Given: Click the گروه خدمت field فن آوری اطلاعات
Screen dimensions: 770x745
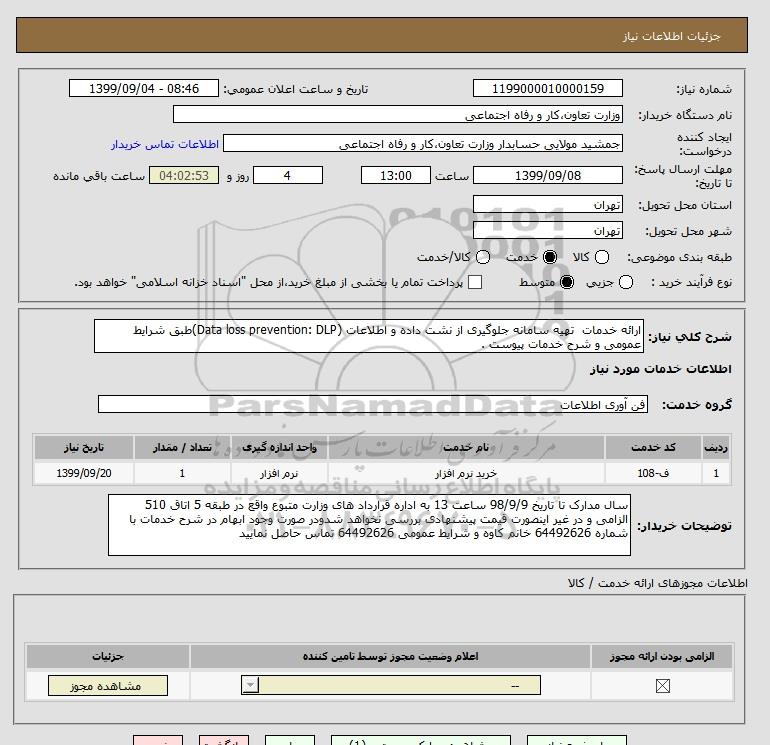Looking at the screenshot, I should point(373,404).
